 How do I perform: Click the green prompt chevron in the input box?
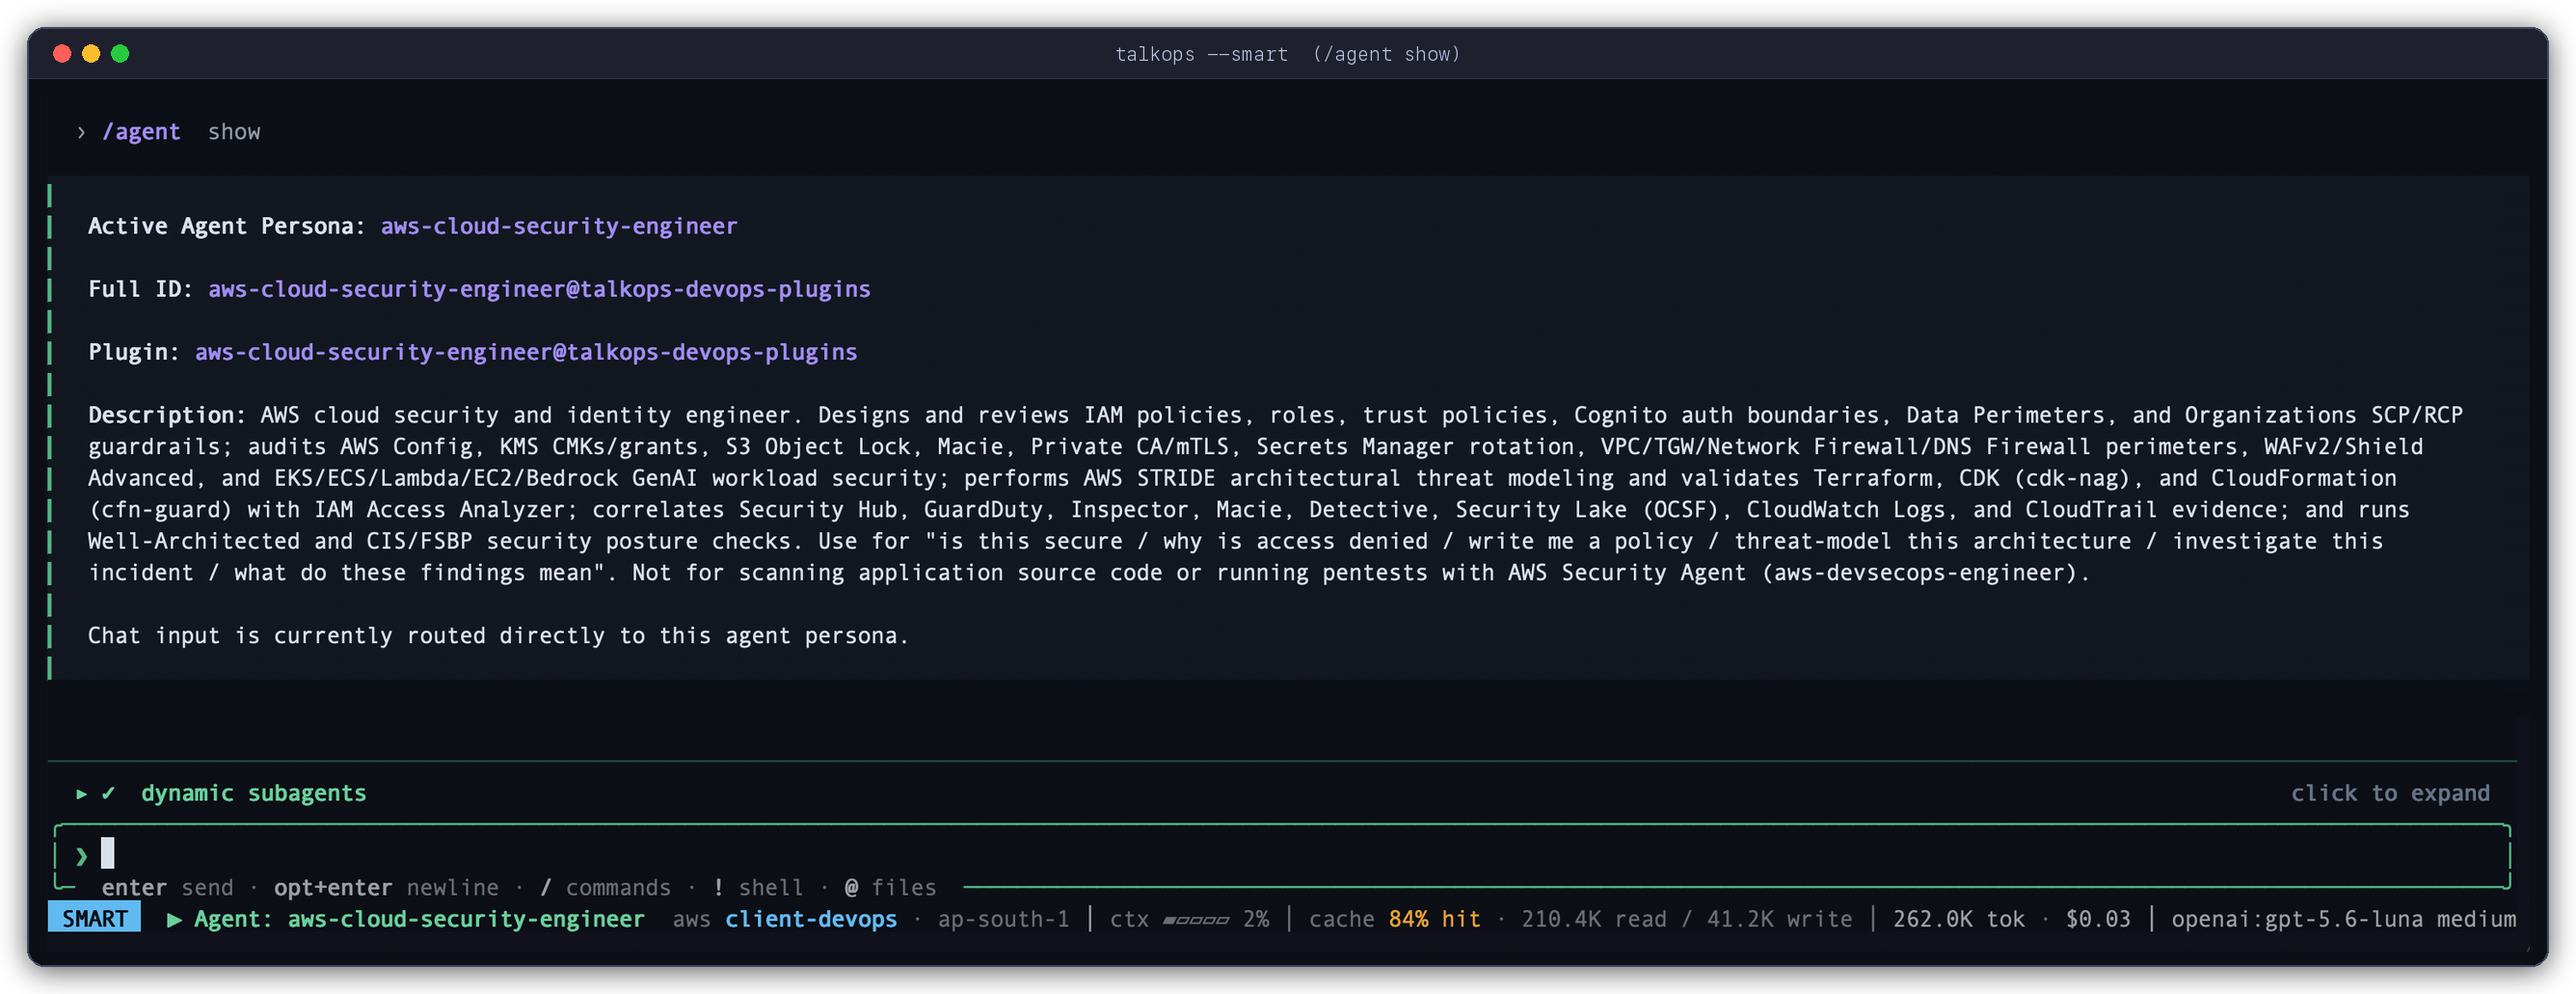coord(82,856)
